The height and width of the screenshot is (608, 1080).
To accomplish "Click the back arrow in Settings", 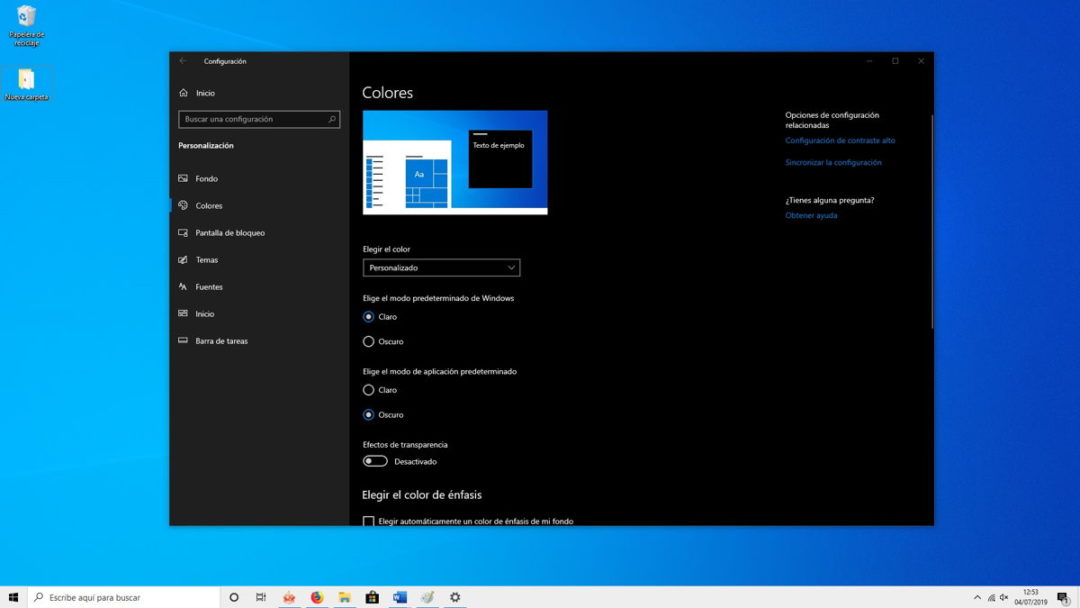I will tap(182, 60).
